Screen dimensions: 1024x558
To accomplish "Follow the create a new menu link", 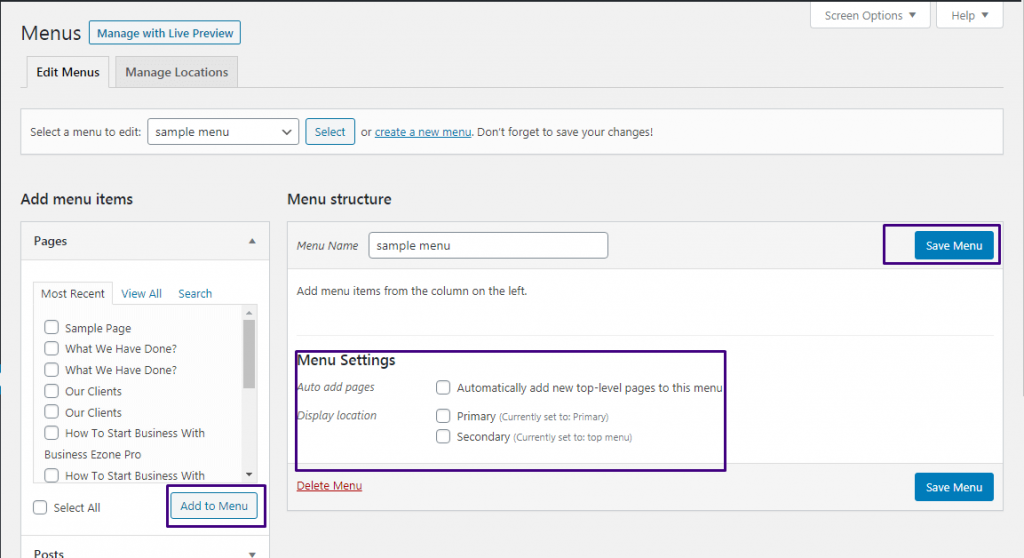I will pos(422,132).
